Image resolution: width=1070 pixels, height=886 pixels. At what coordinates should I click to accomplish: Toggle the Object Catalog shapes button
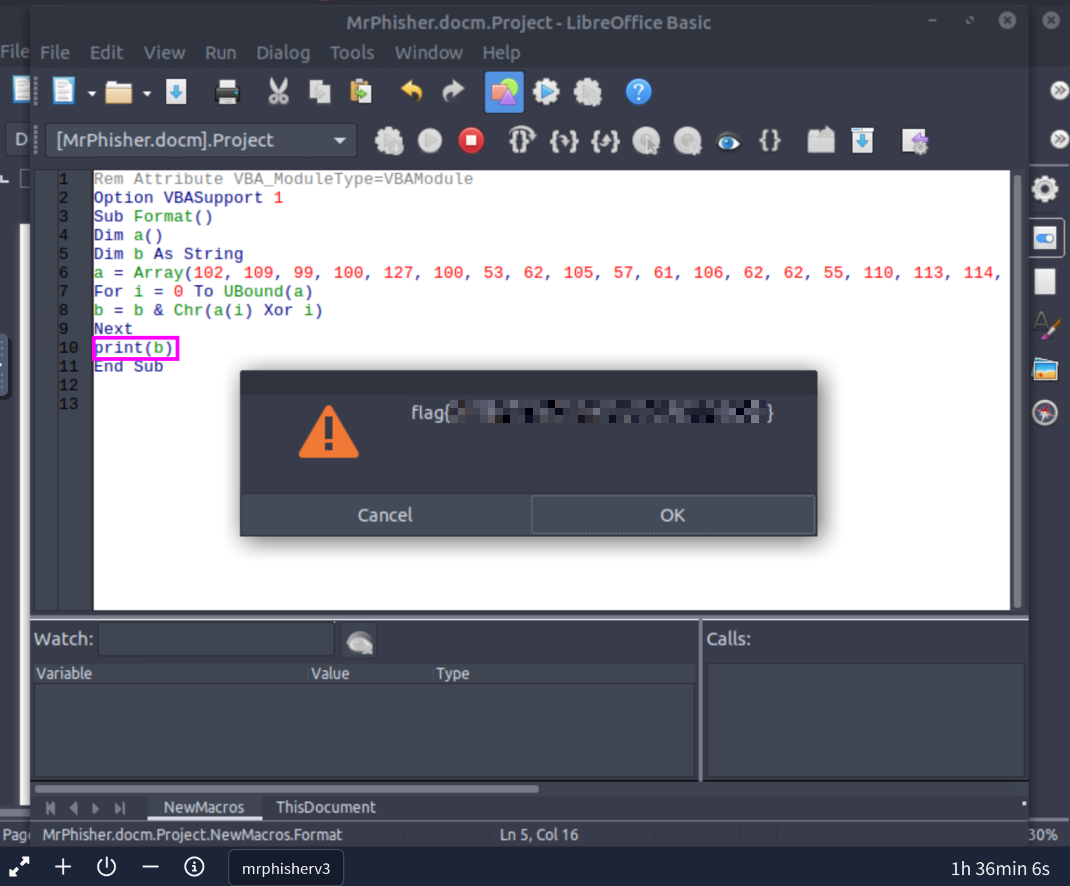click(504, 93)
